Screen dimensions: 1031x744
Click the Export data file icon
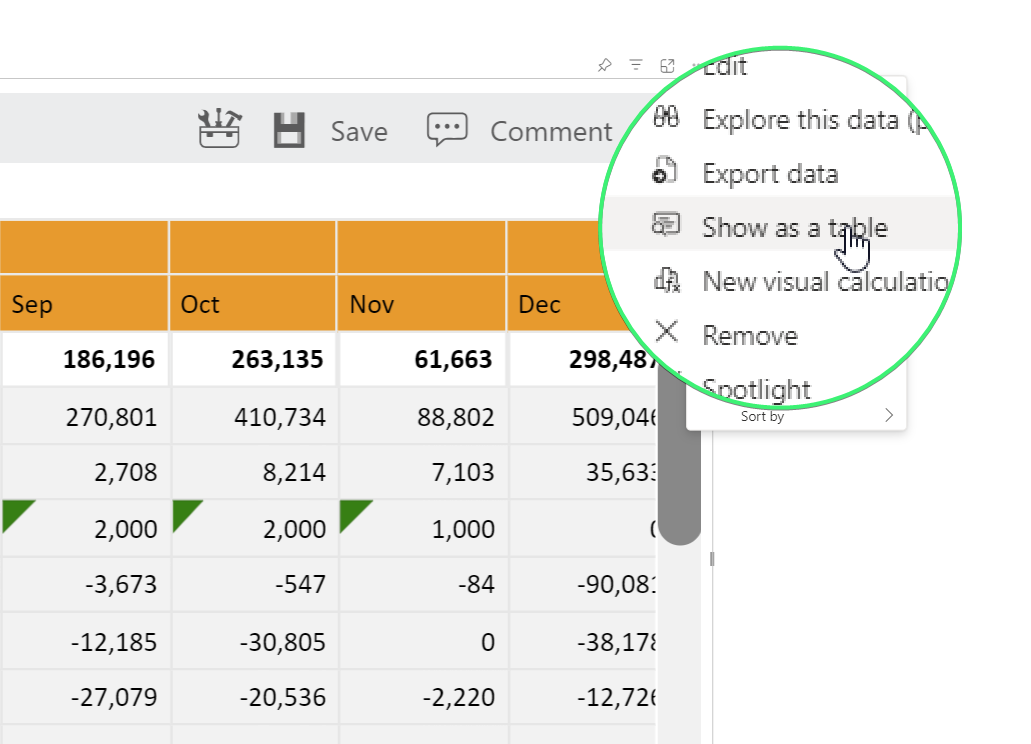pos(665,172)
